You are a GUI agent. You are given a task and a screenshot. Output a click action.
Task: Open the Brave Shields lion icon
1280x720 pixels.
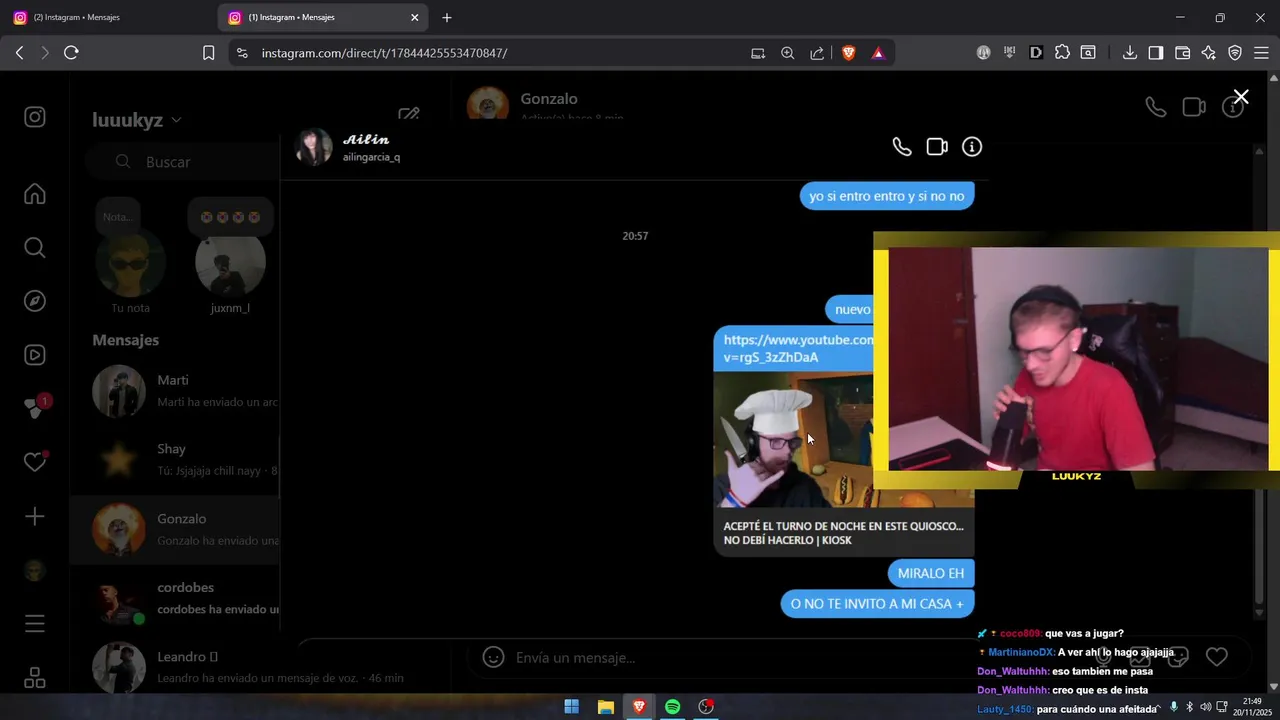pyautogui.click(x=849, y=53)
